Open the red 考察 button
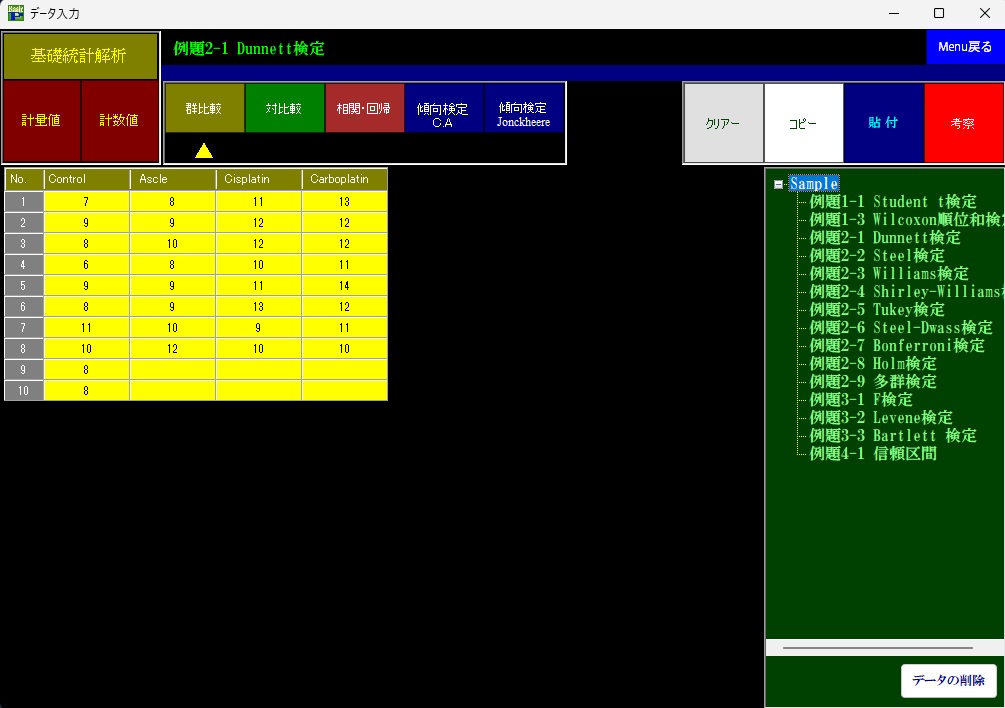Screen dimensions: 1005x708 click(x=963, y=124)
